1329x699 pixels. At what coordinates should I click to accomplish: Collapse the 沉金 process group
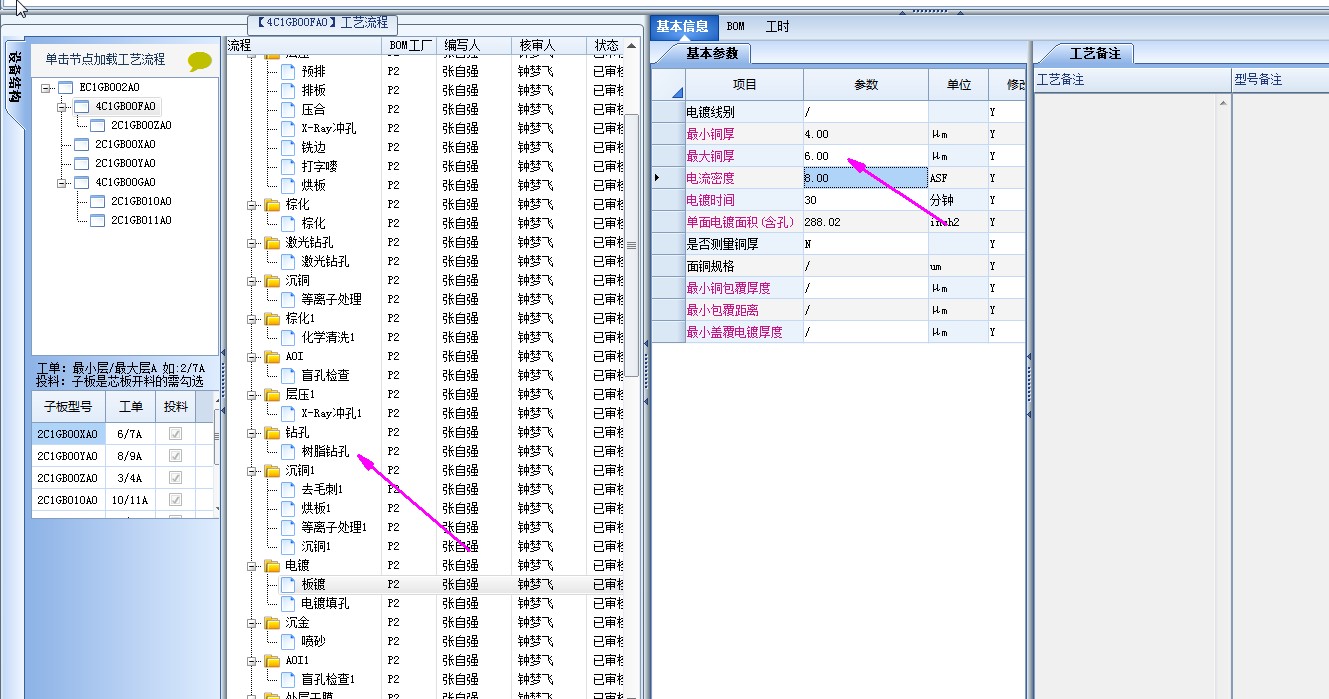251,622
